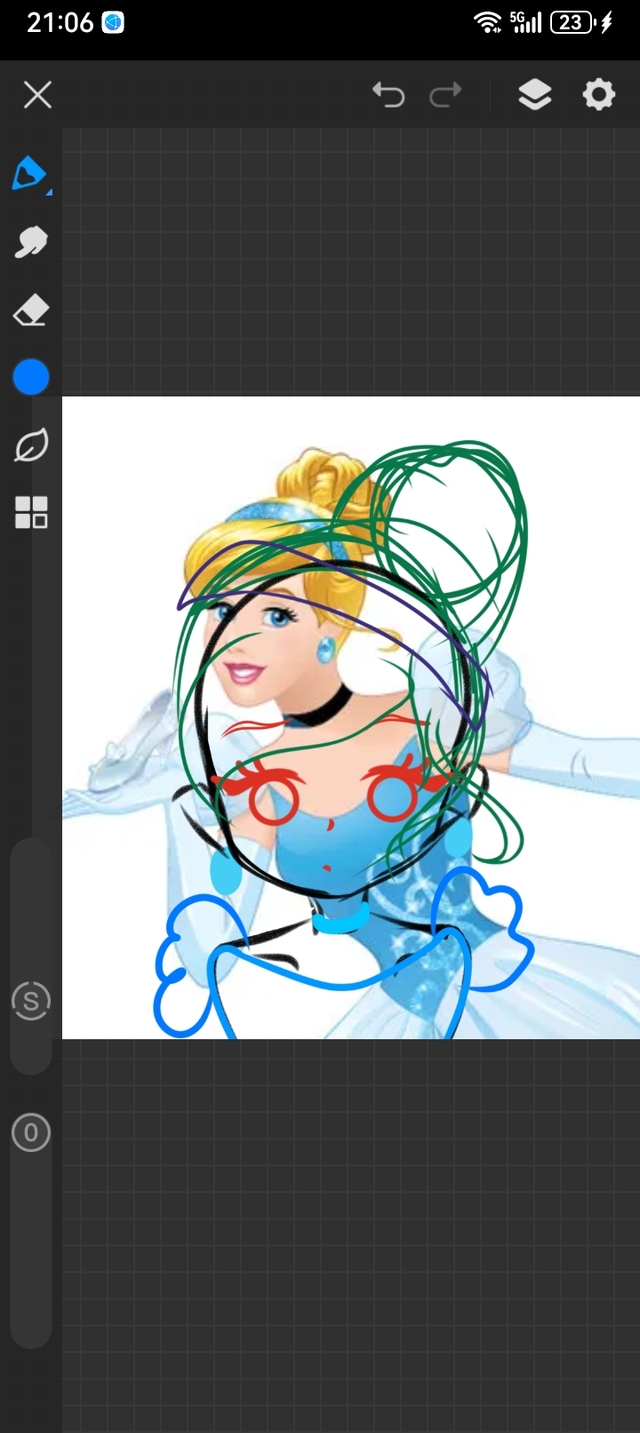Redo the undone stroke
Viewport: 640px width, 1433px height.
(445, 95)
